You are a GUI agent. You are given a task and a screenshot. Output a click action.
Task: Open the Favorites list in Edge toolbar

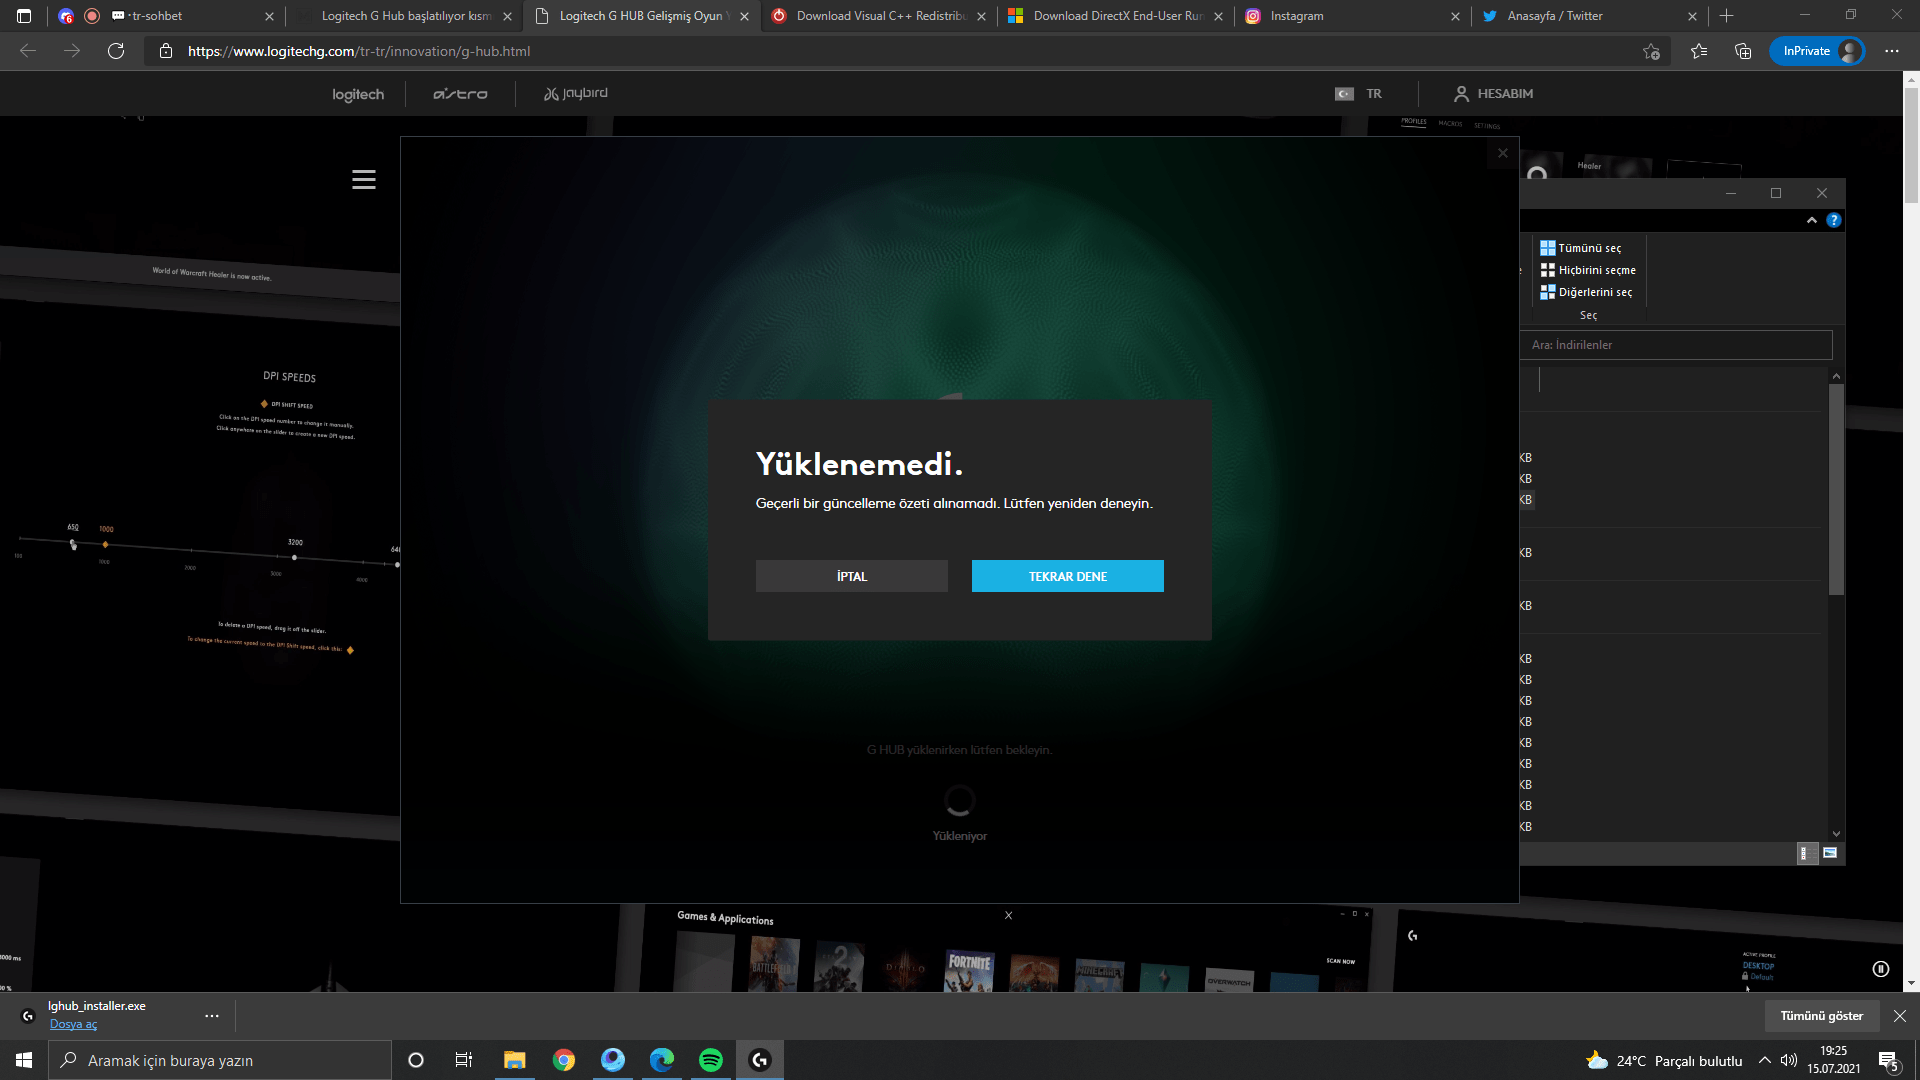1699,51
